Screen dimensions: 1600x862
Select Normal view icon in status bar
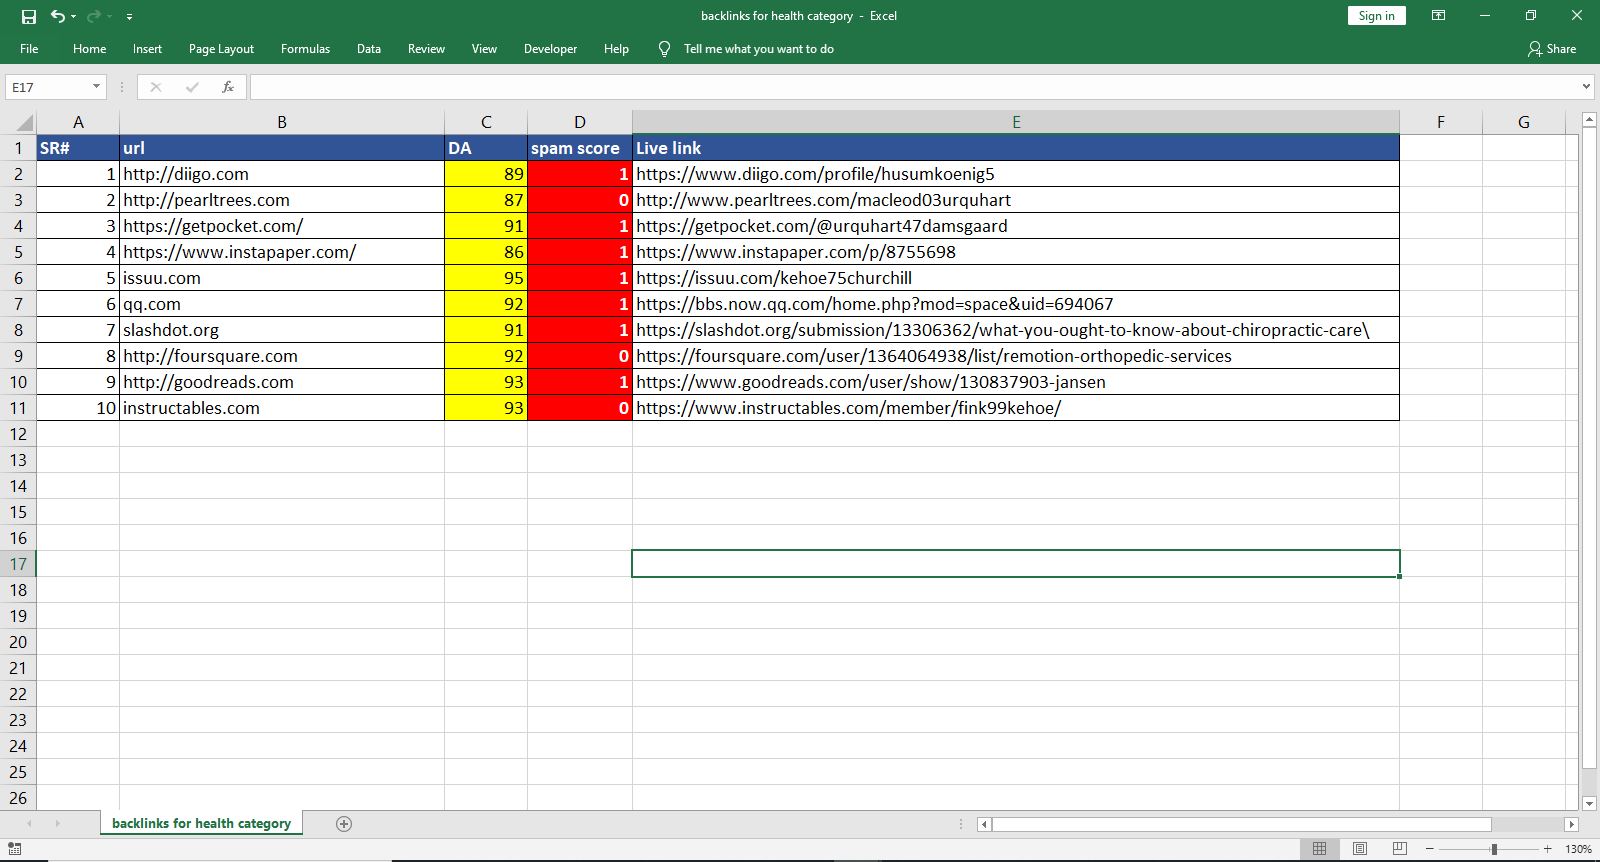tap(1319, 849)
